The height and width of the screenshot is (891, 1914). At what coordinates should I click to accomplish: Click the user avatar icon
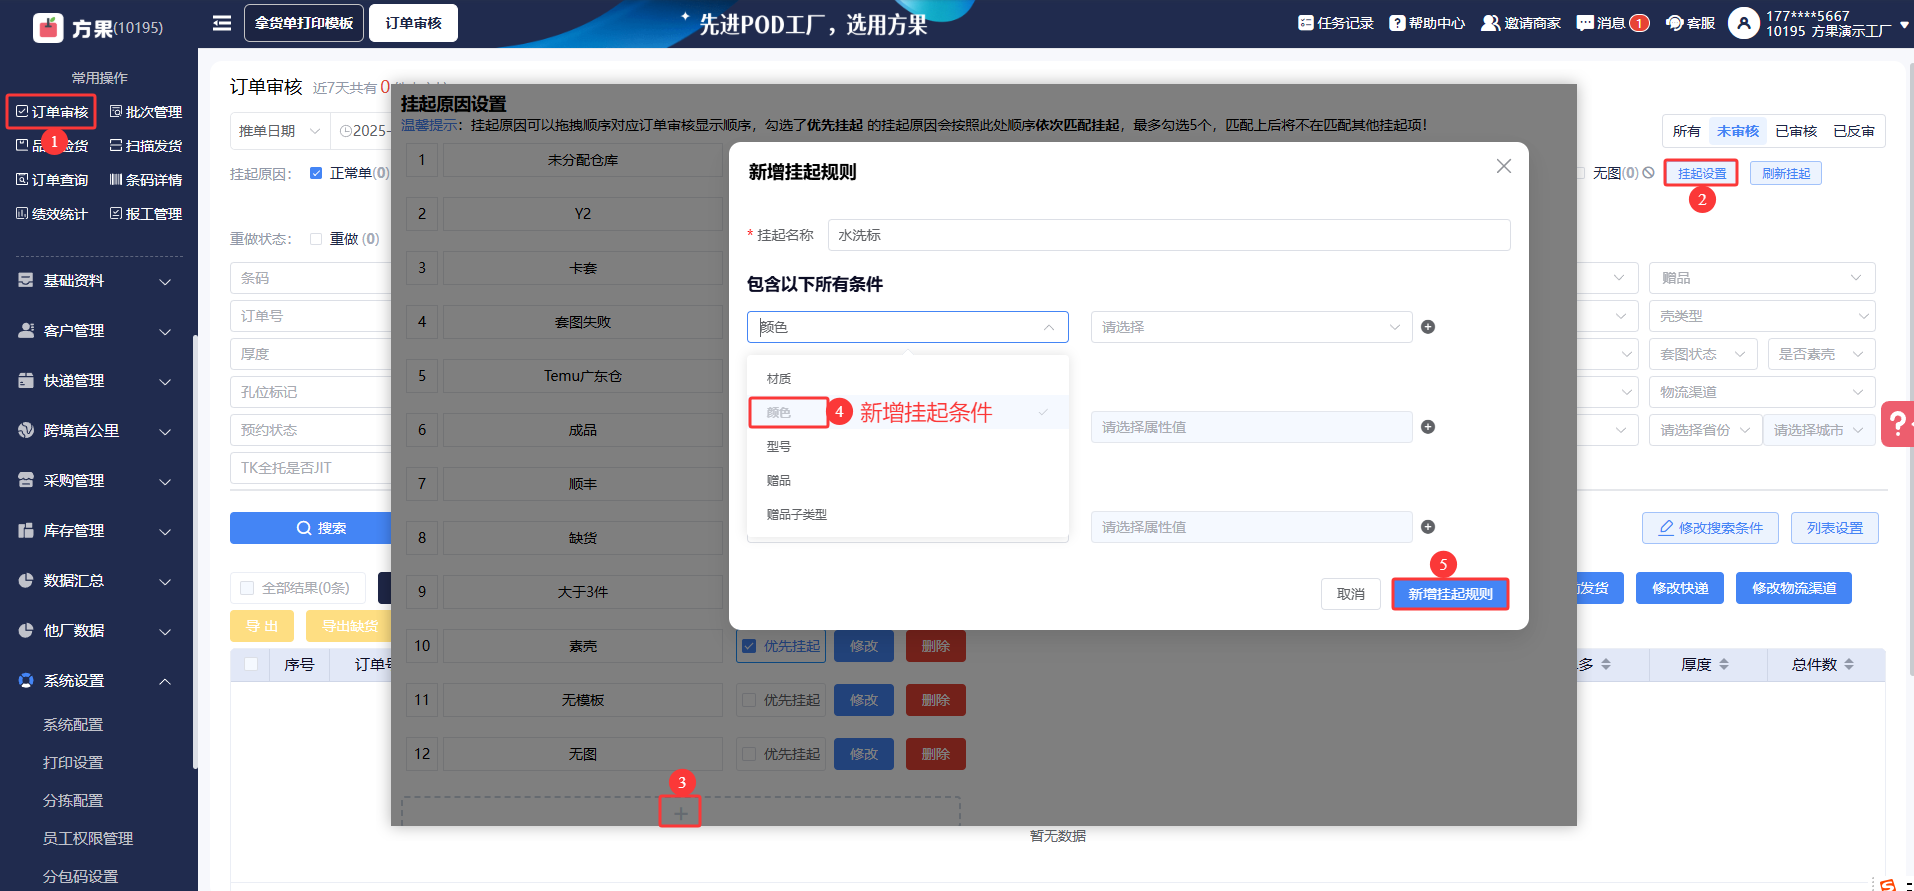1743,23
